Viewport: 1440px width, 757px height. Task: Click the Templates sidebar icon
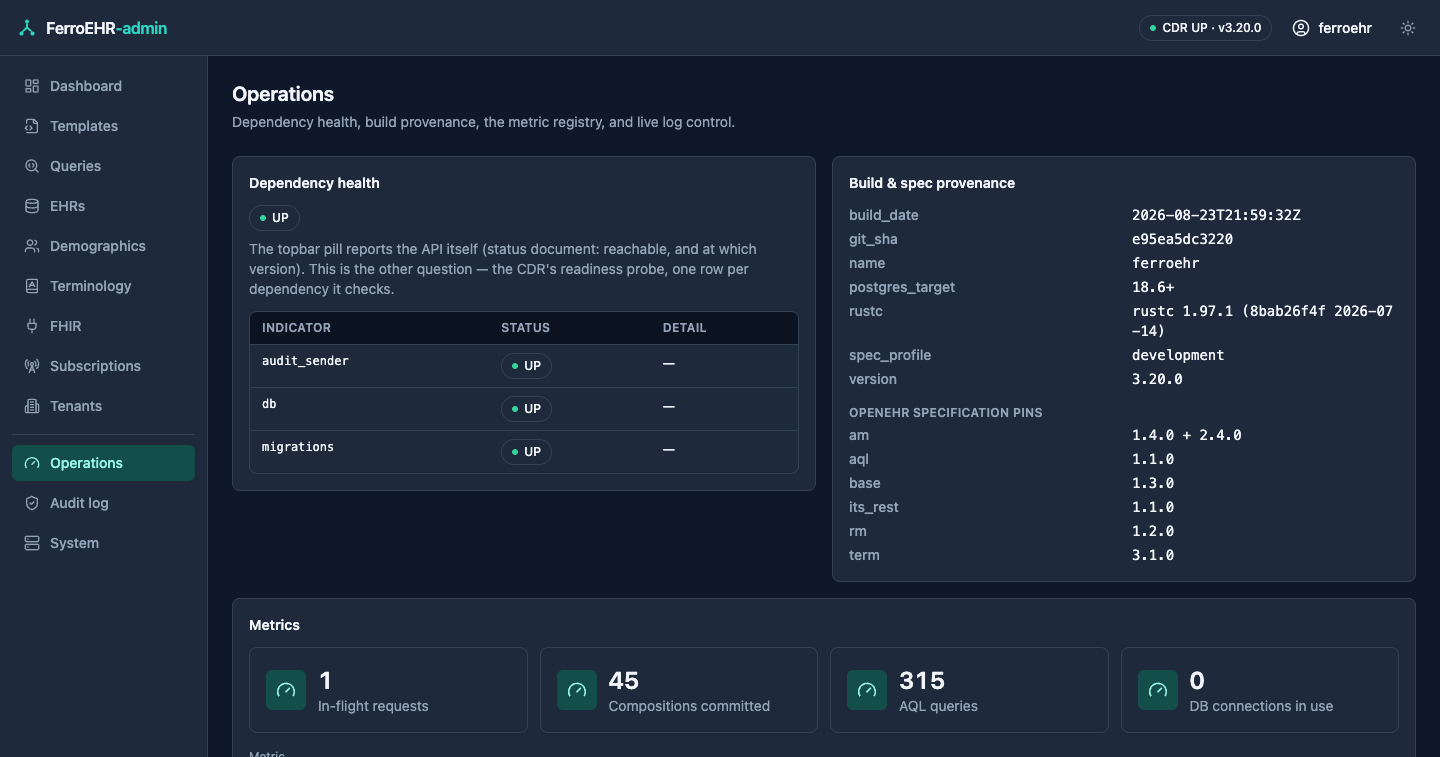point(32,126)
